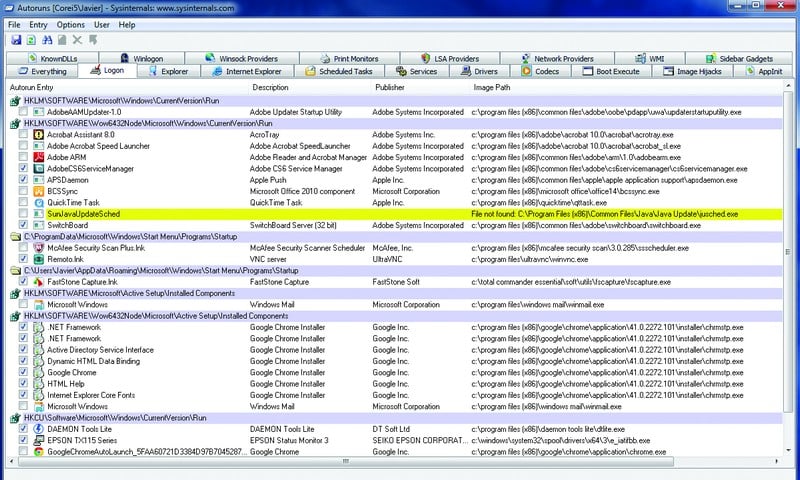This screenshot has height=480, width=800.
Task: Open the File menu
Action: (x=14, y=24)
